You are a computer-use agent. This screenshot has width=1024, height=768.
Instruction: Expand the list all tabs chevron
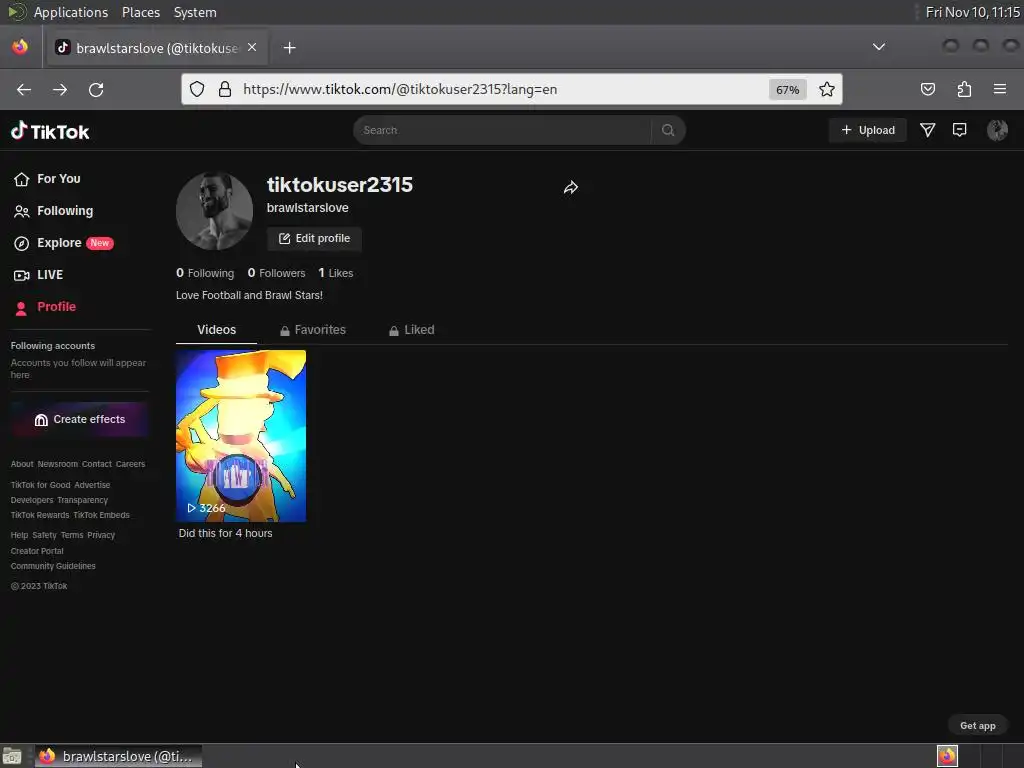pos(879,46)
